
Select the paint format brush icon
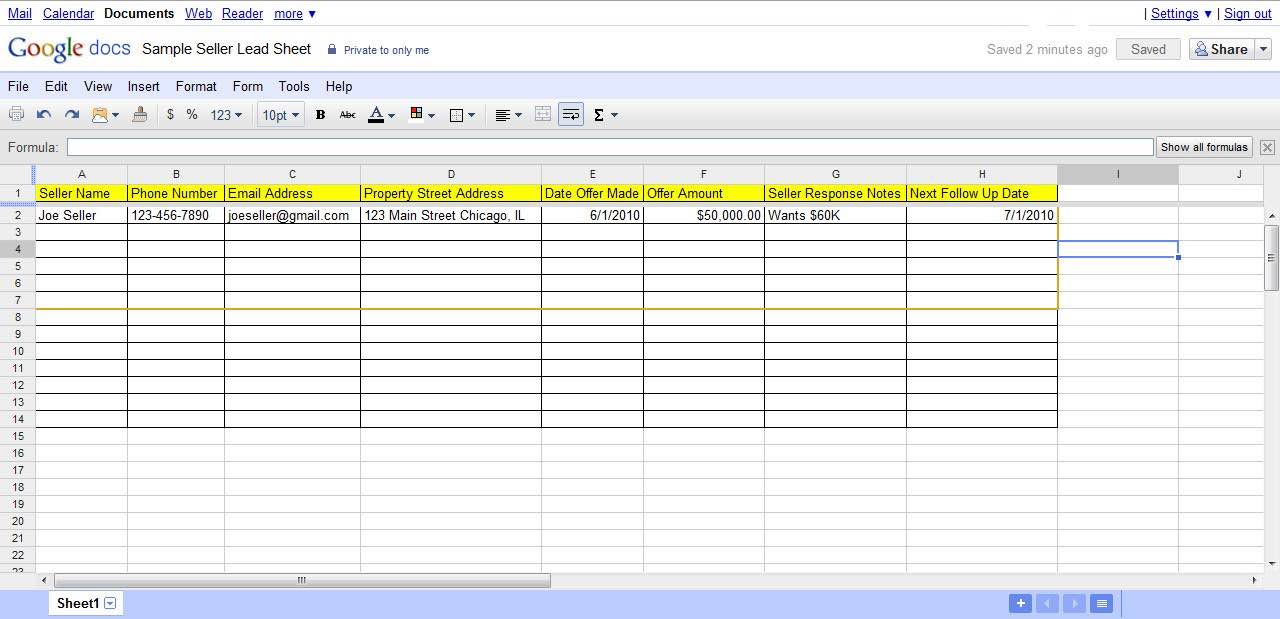[140, 115]
